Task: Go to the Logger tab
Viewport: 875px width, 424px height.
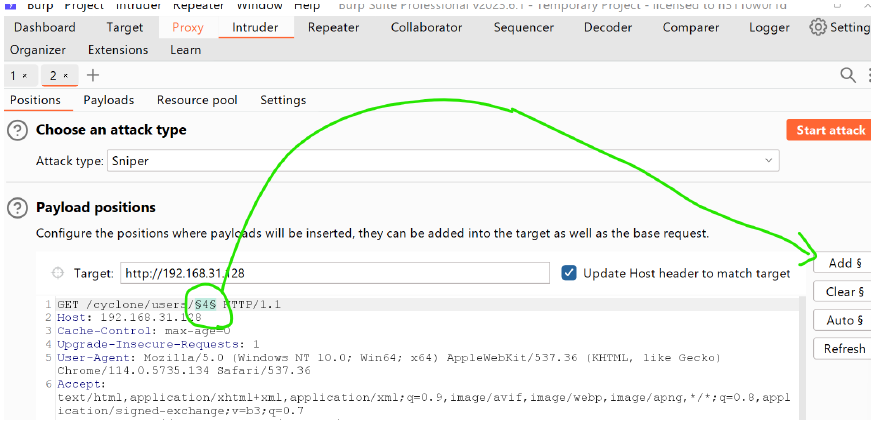Action: point(769,27)
